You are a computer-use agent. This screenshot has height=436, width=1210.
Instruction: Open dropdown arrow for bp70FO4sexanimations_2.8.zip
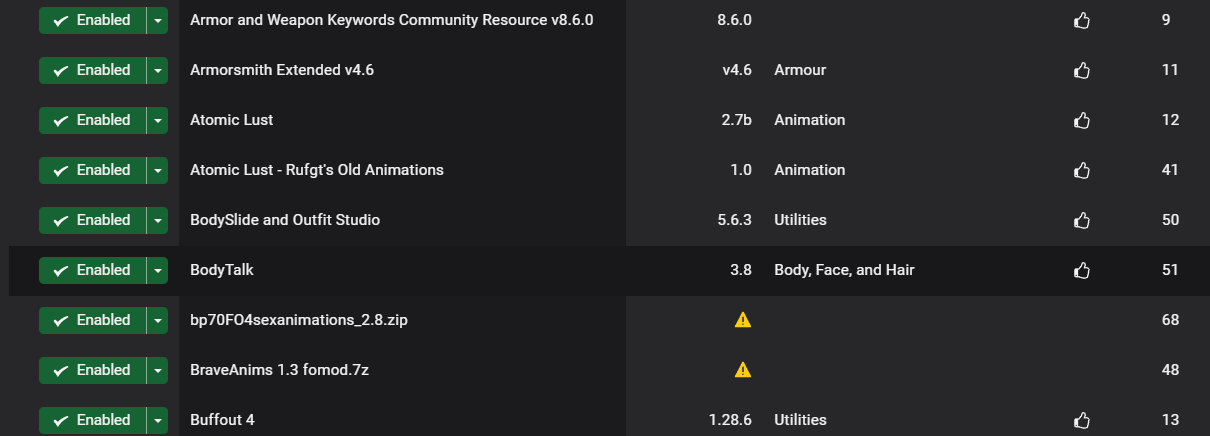[x=158, y=320]
